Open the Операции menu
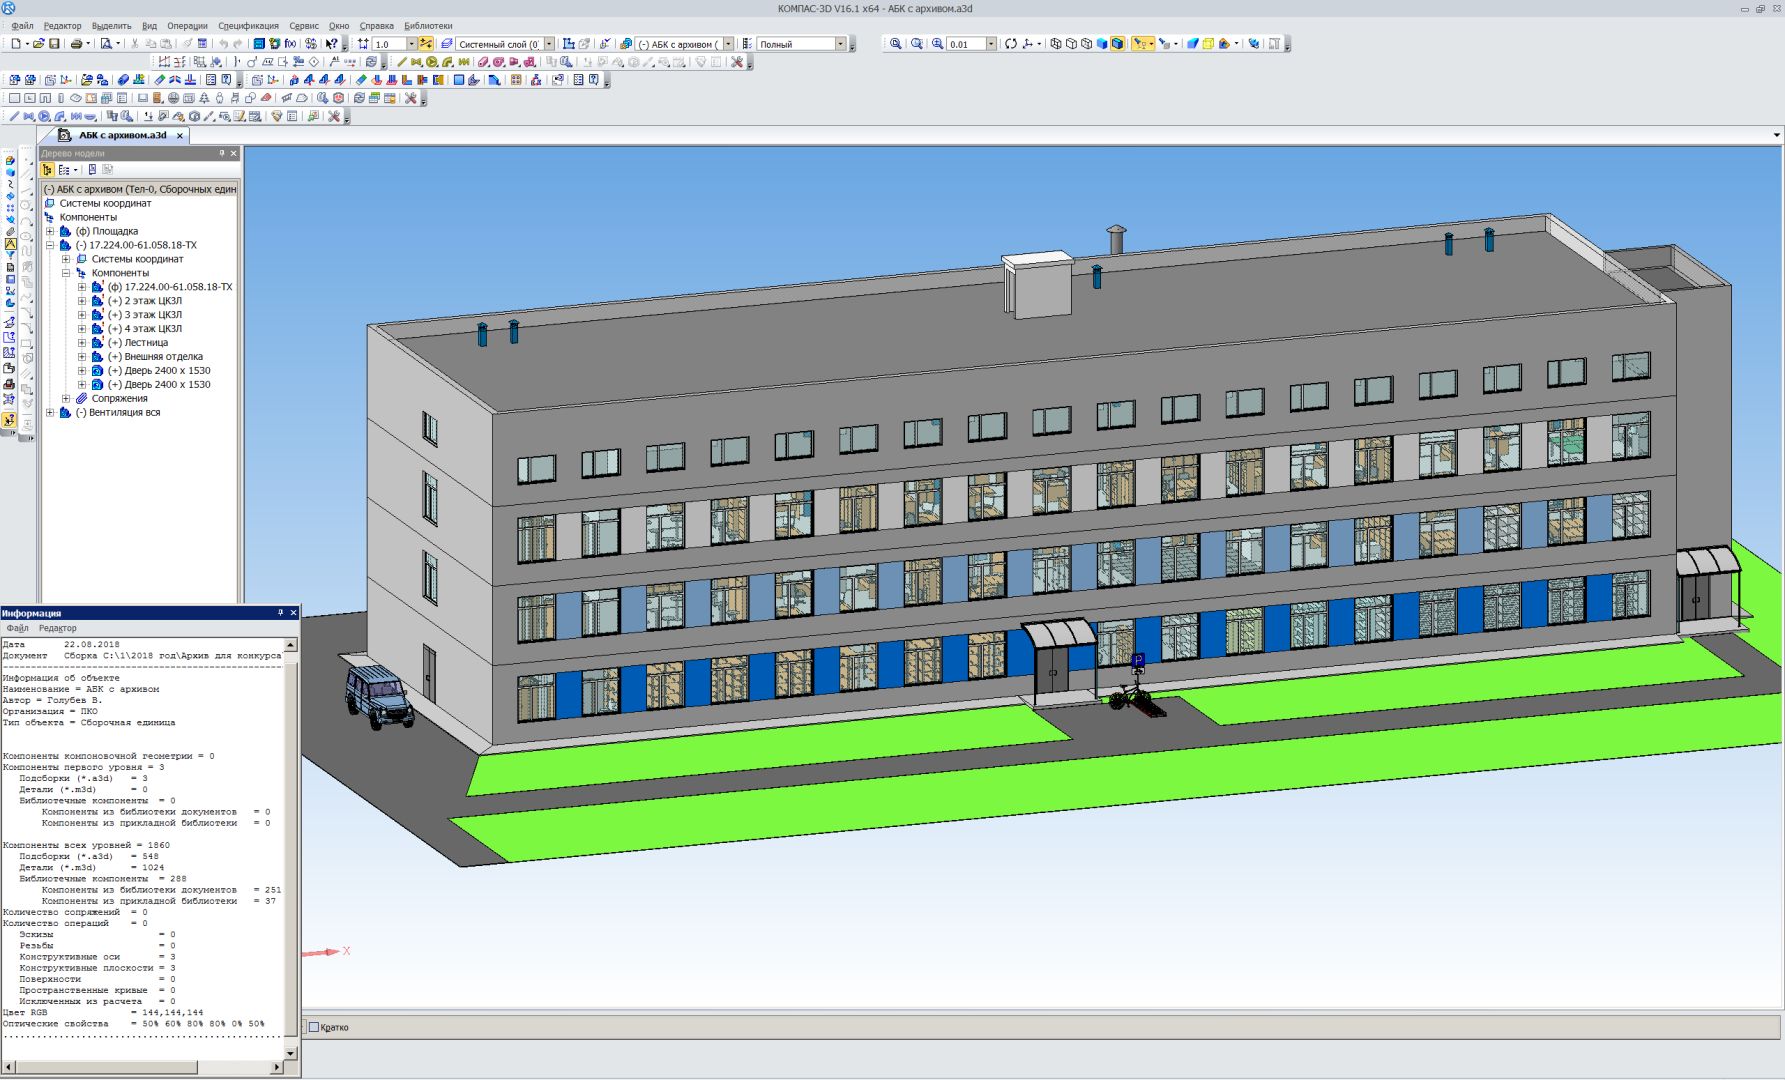The image size is (1785, 1080). [187, 26]
